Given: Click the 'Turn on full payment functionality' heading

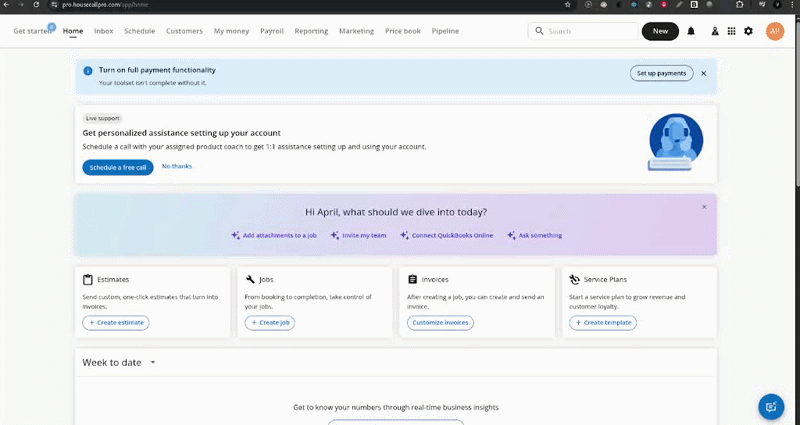Looking at the screenshot, I should [x=157, y=70].
